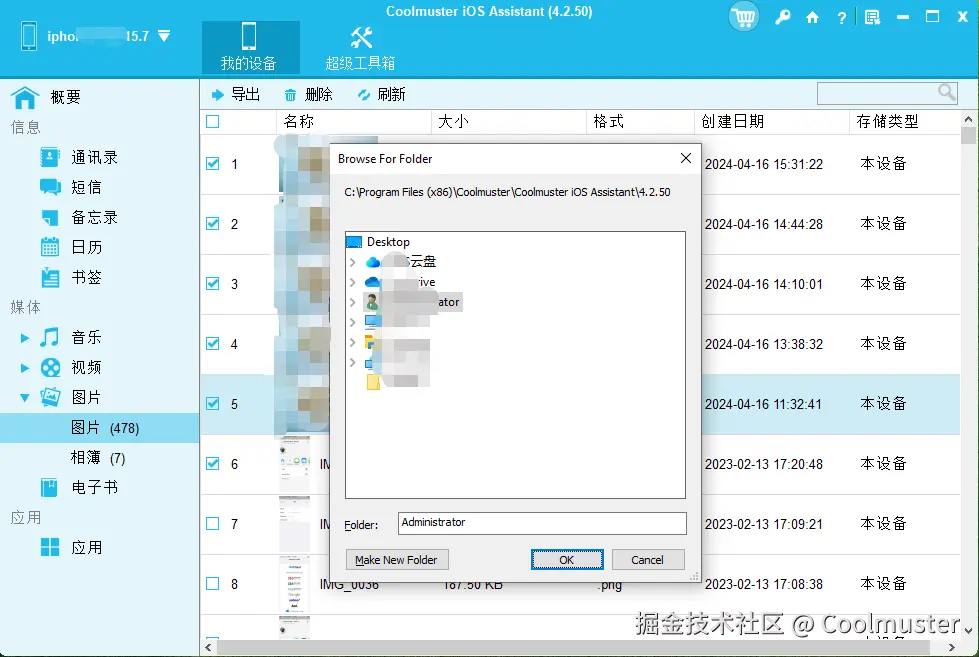Close the Browse For Folder dialog
Screen dimensions: 979x657
[686, 158]
